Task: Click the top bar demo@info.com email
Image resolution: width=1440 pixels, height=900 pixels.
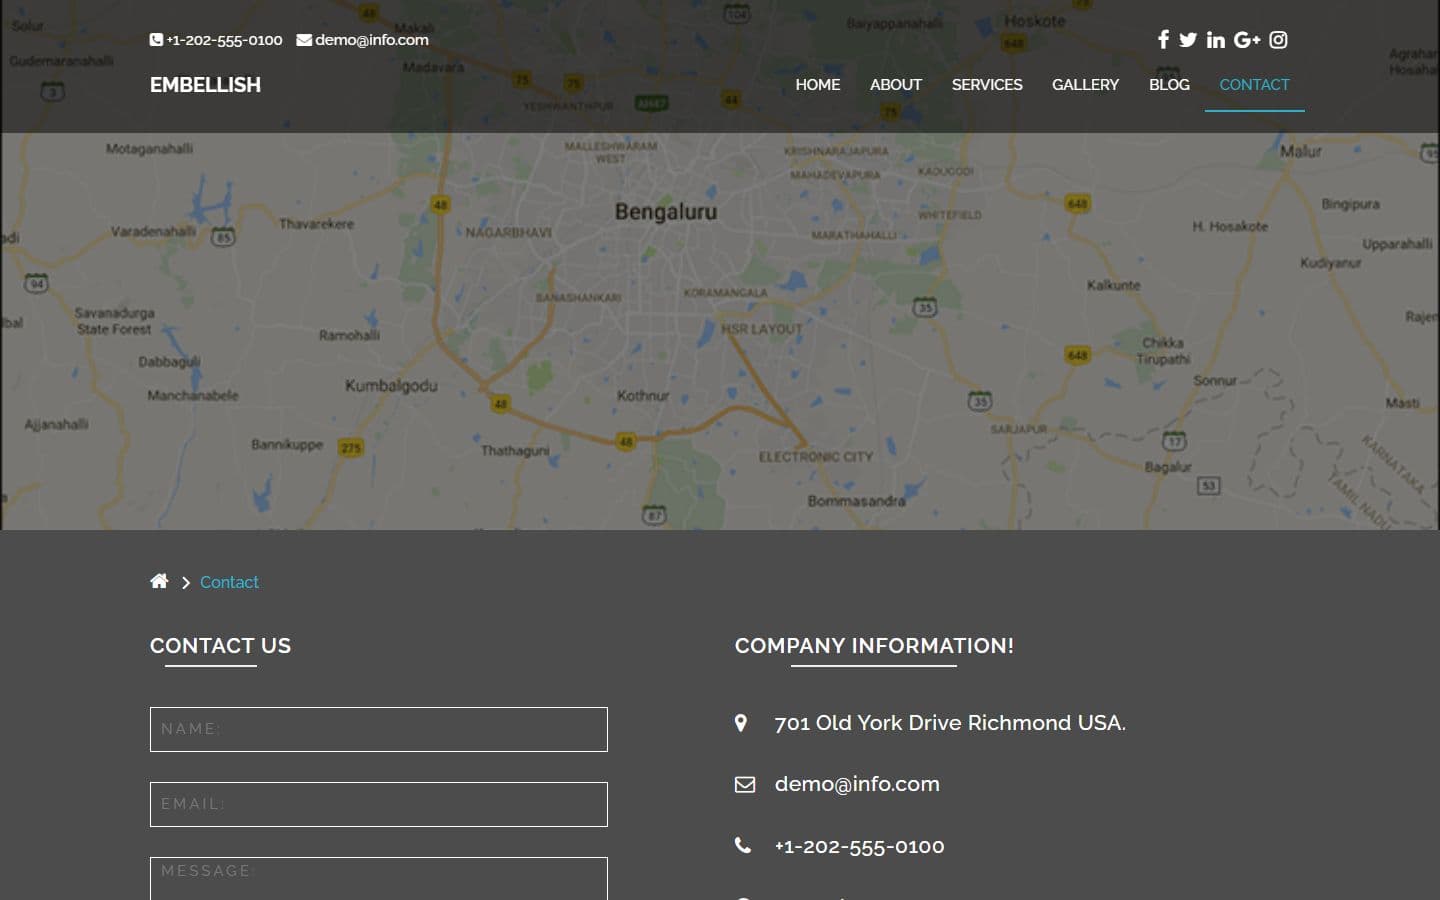Action: (372, 40)
